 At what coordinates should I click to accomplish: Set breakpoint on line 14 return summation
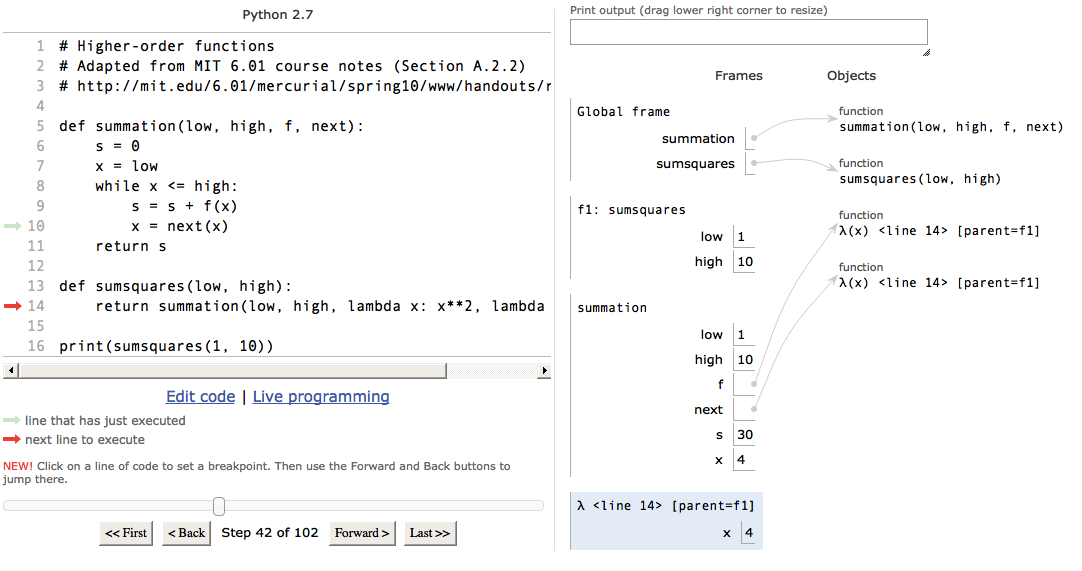pos(319,306)
